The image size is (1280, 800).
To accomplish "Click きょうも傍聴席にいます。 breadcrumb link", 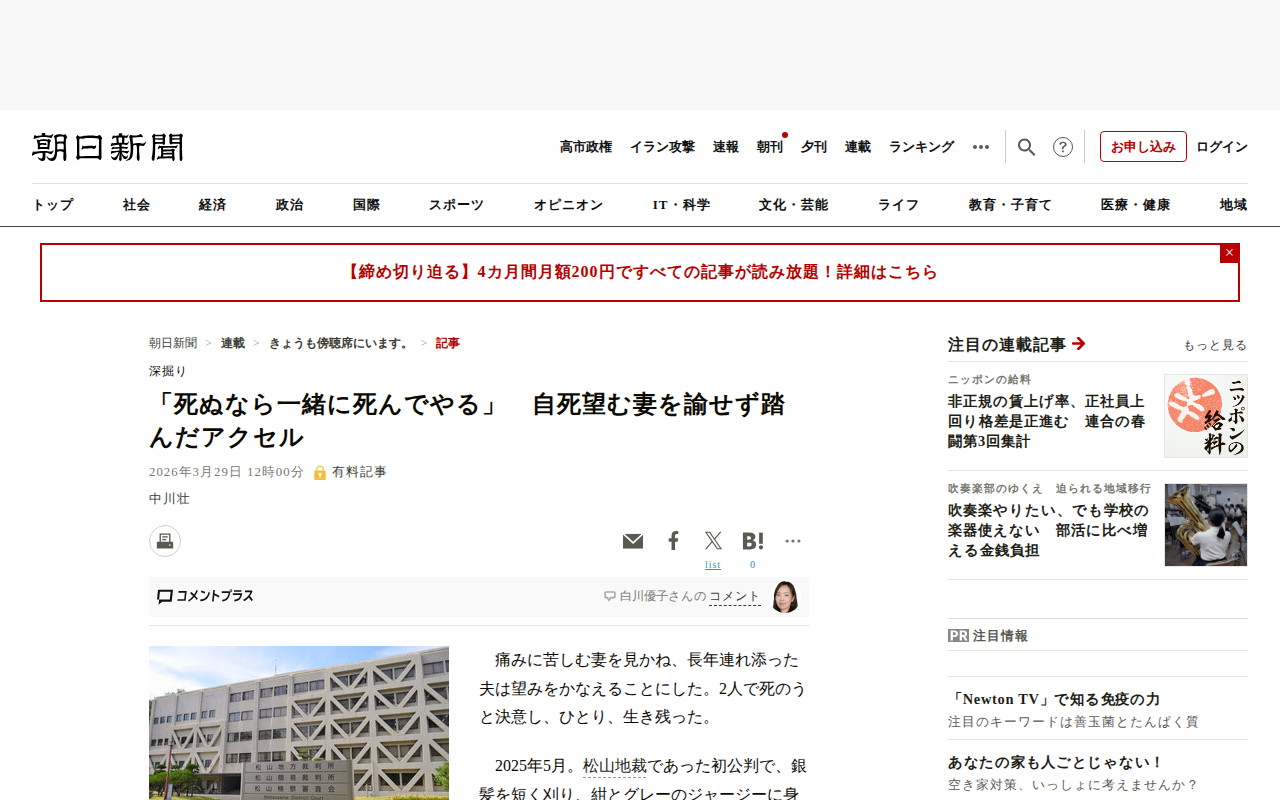I will point(340,343).
